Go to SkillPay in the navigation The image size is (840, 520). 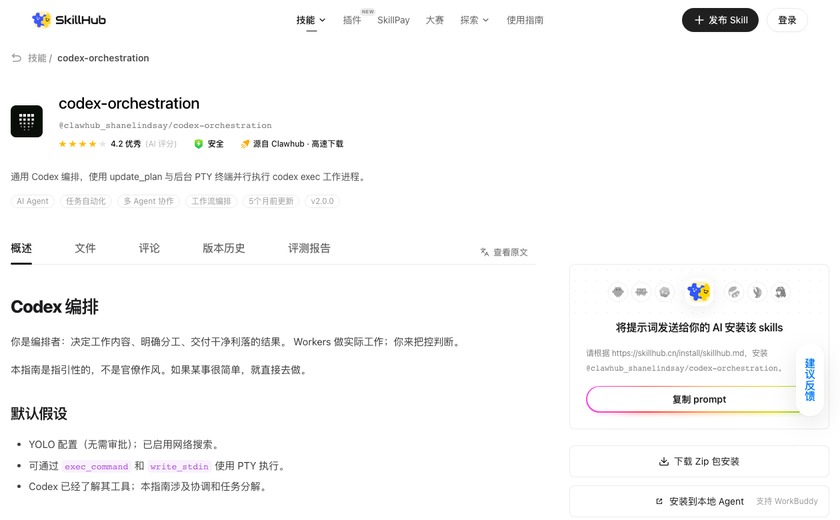[393, 20]
